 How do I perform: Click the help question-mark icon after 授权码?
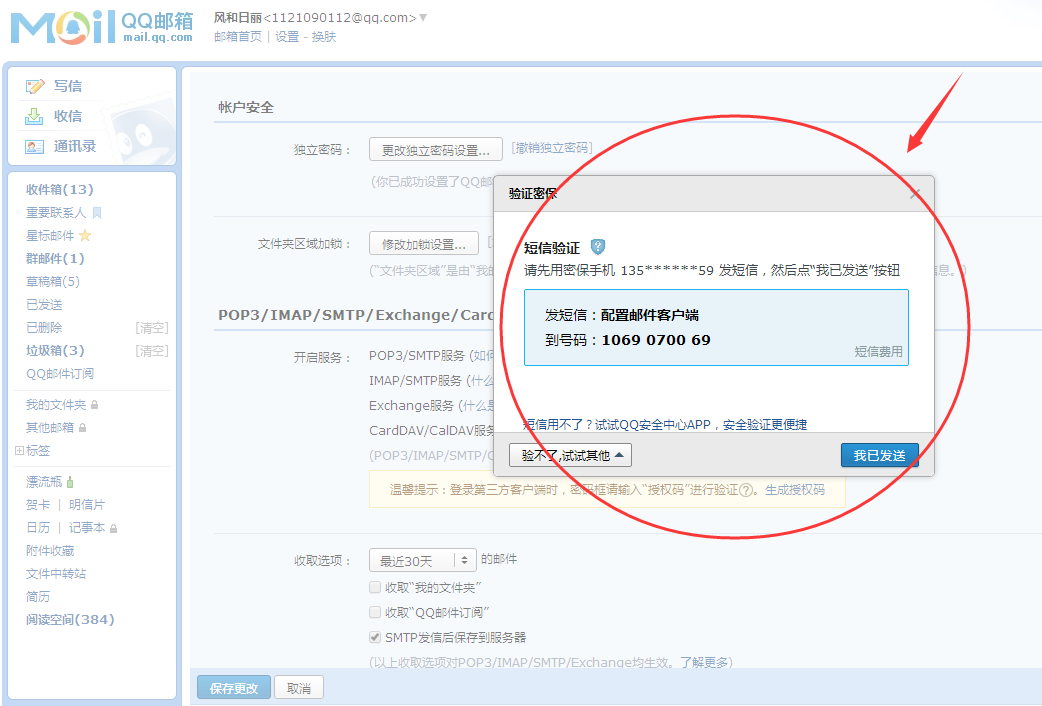tap(746, 490)
